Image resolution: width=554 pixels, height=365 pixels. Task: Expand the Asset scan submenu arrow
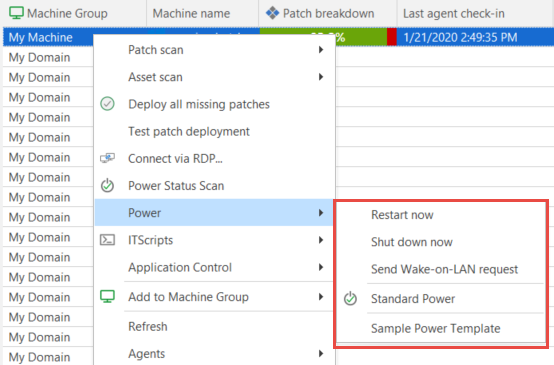pyautogui.click(x=321, y=77)
